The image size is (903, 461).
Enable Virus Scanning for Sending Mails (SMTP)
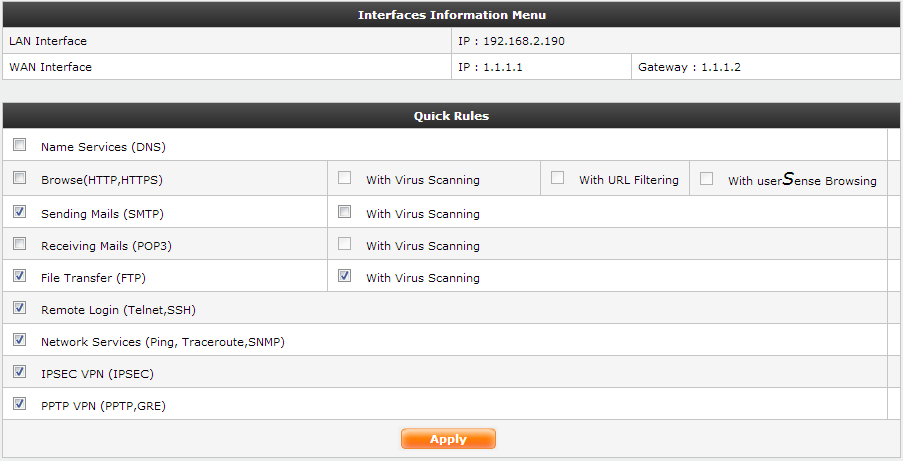click(x=344, y=212)
